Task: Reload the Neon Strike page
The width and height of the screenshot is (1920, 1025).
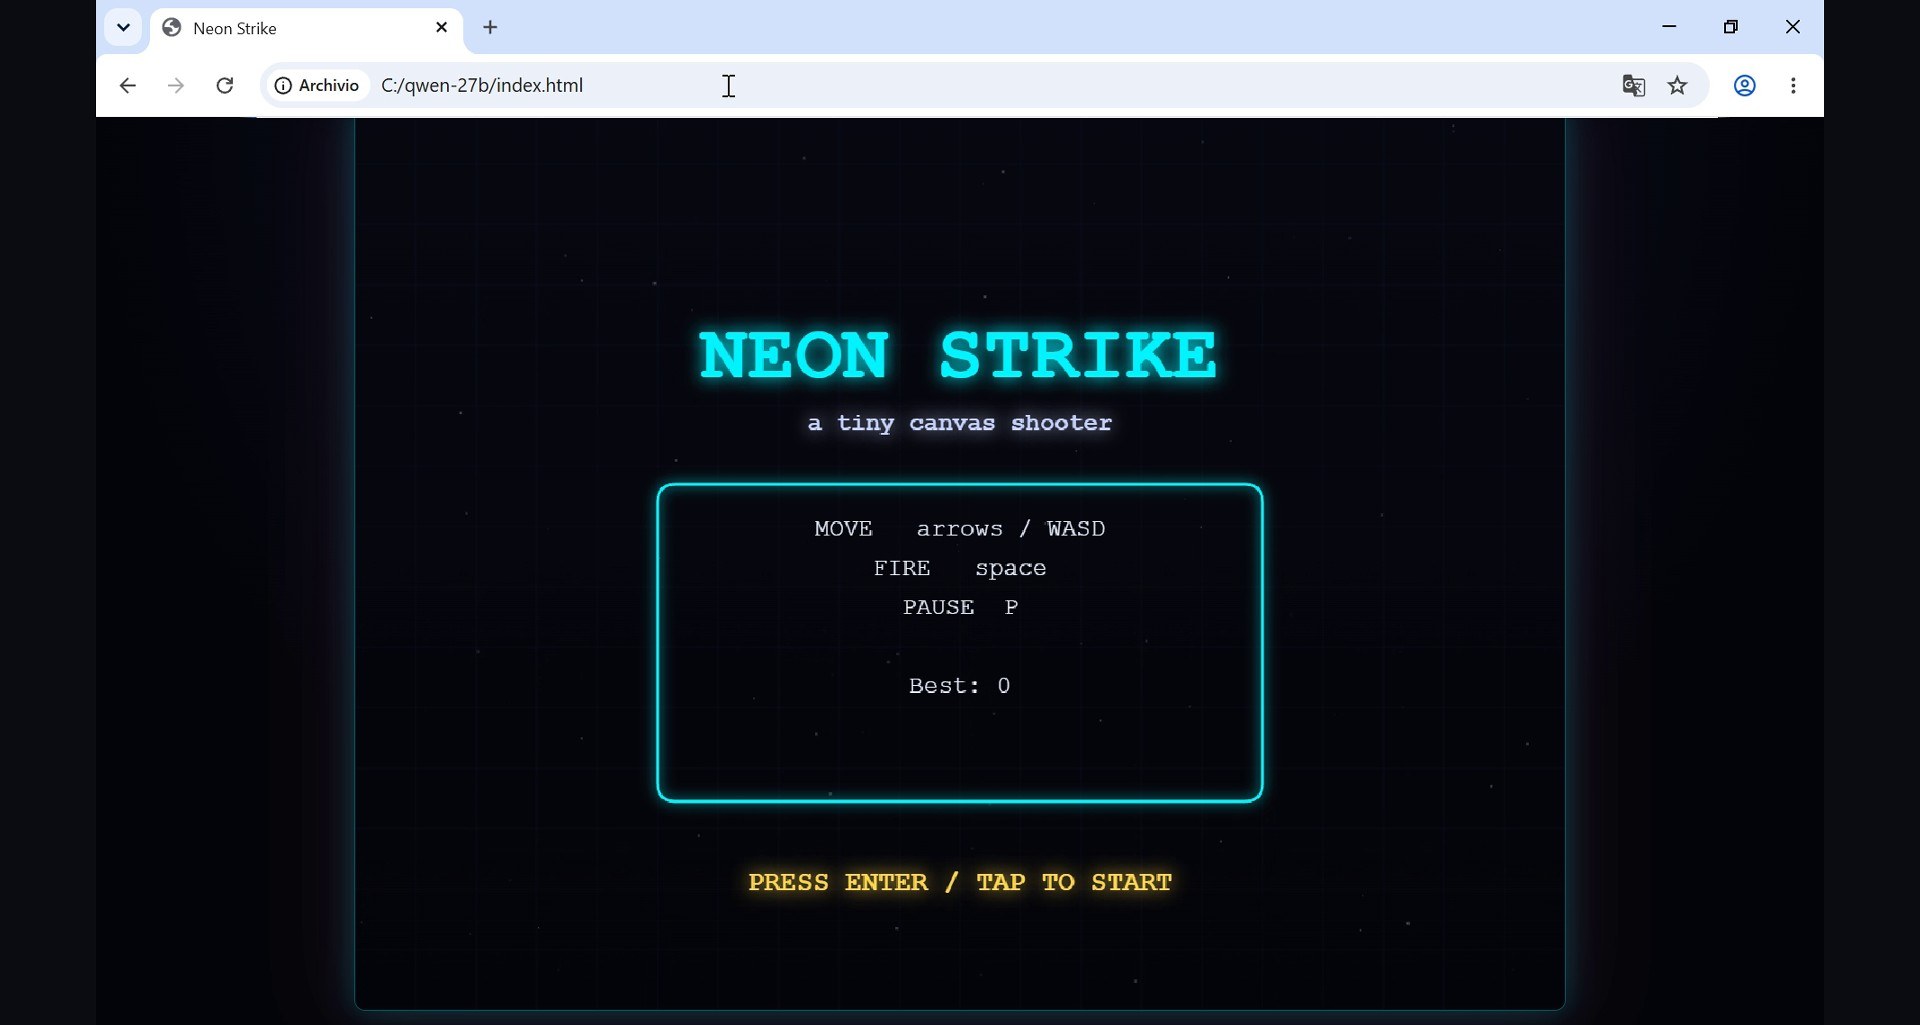Action: 225,86
